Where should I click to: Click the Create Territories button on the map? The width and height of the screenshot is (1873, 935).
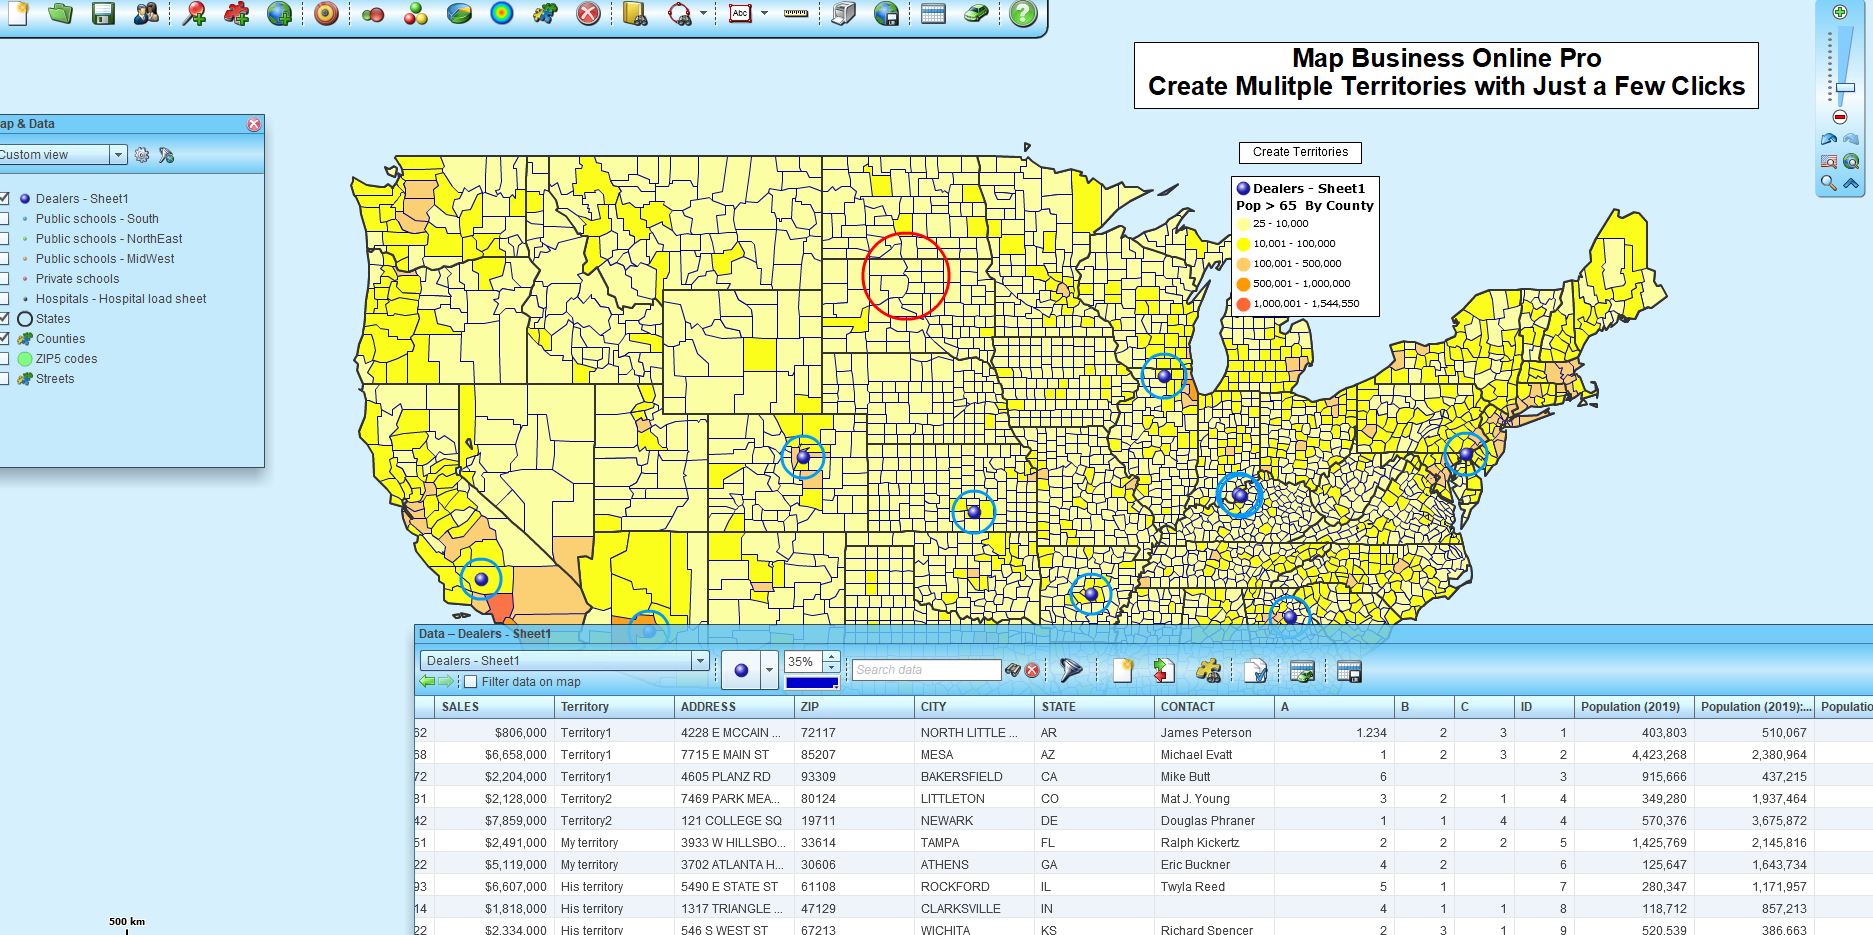[x=1300, y=152]
